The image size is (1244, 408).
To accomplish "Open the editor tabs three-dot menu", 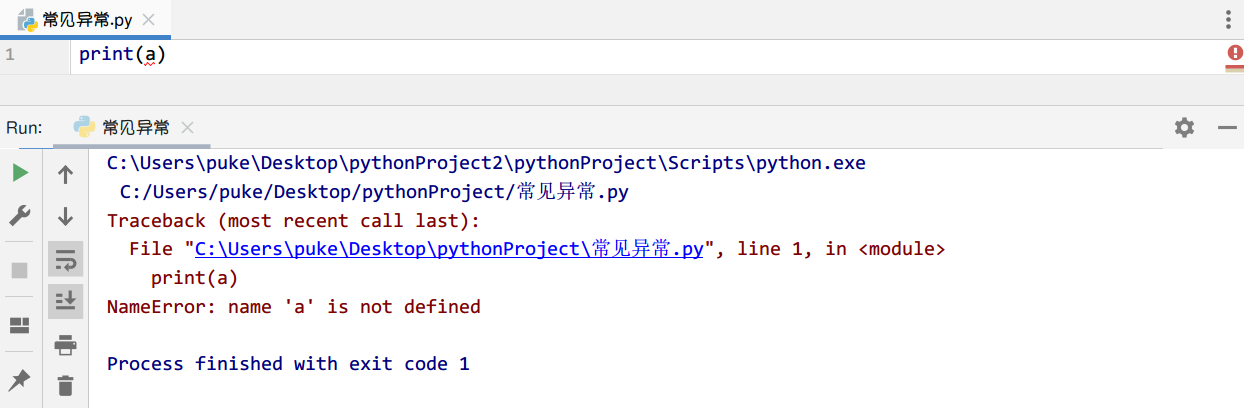I will click(x=1229, y=19).
